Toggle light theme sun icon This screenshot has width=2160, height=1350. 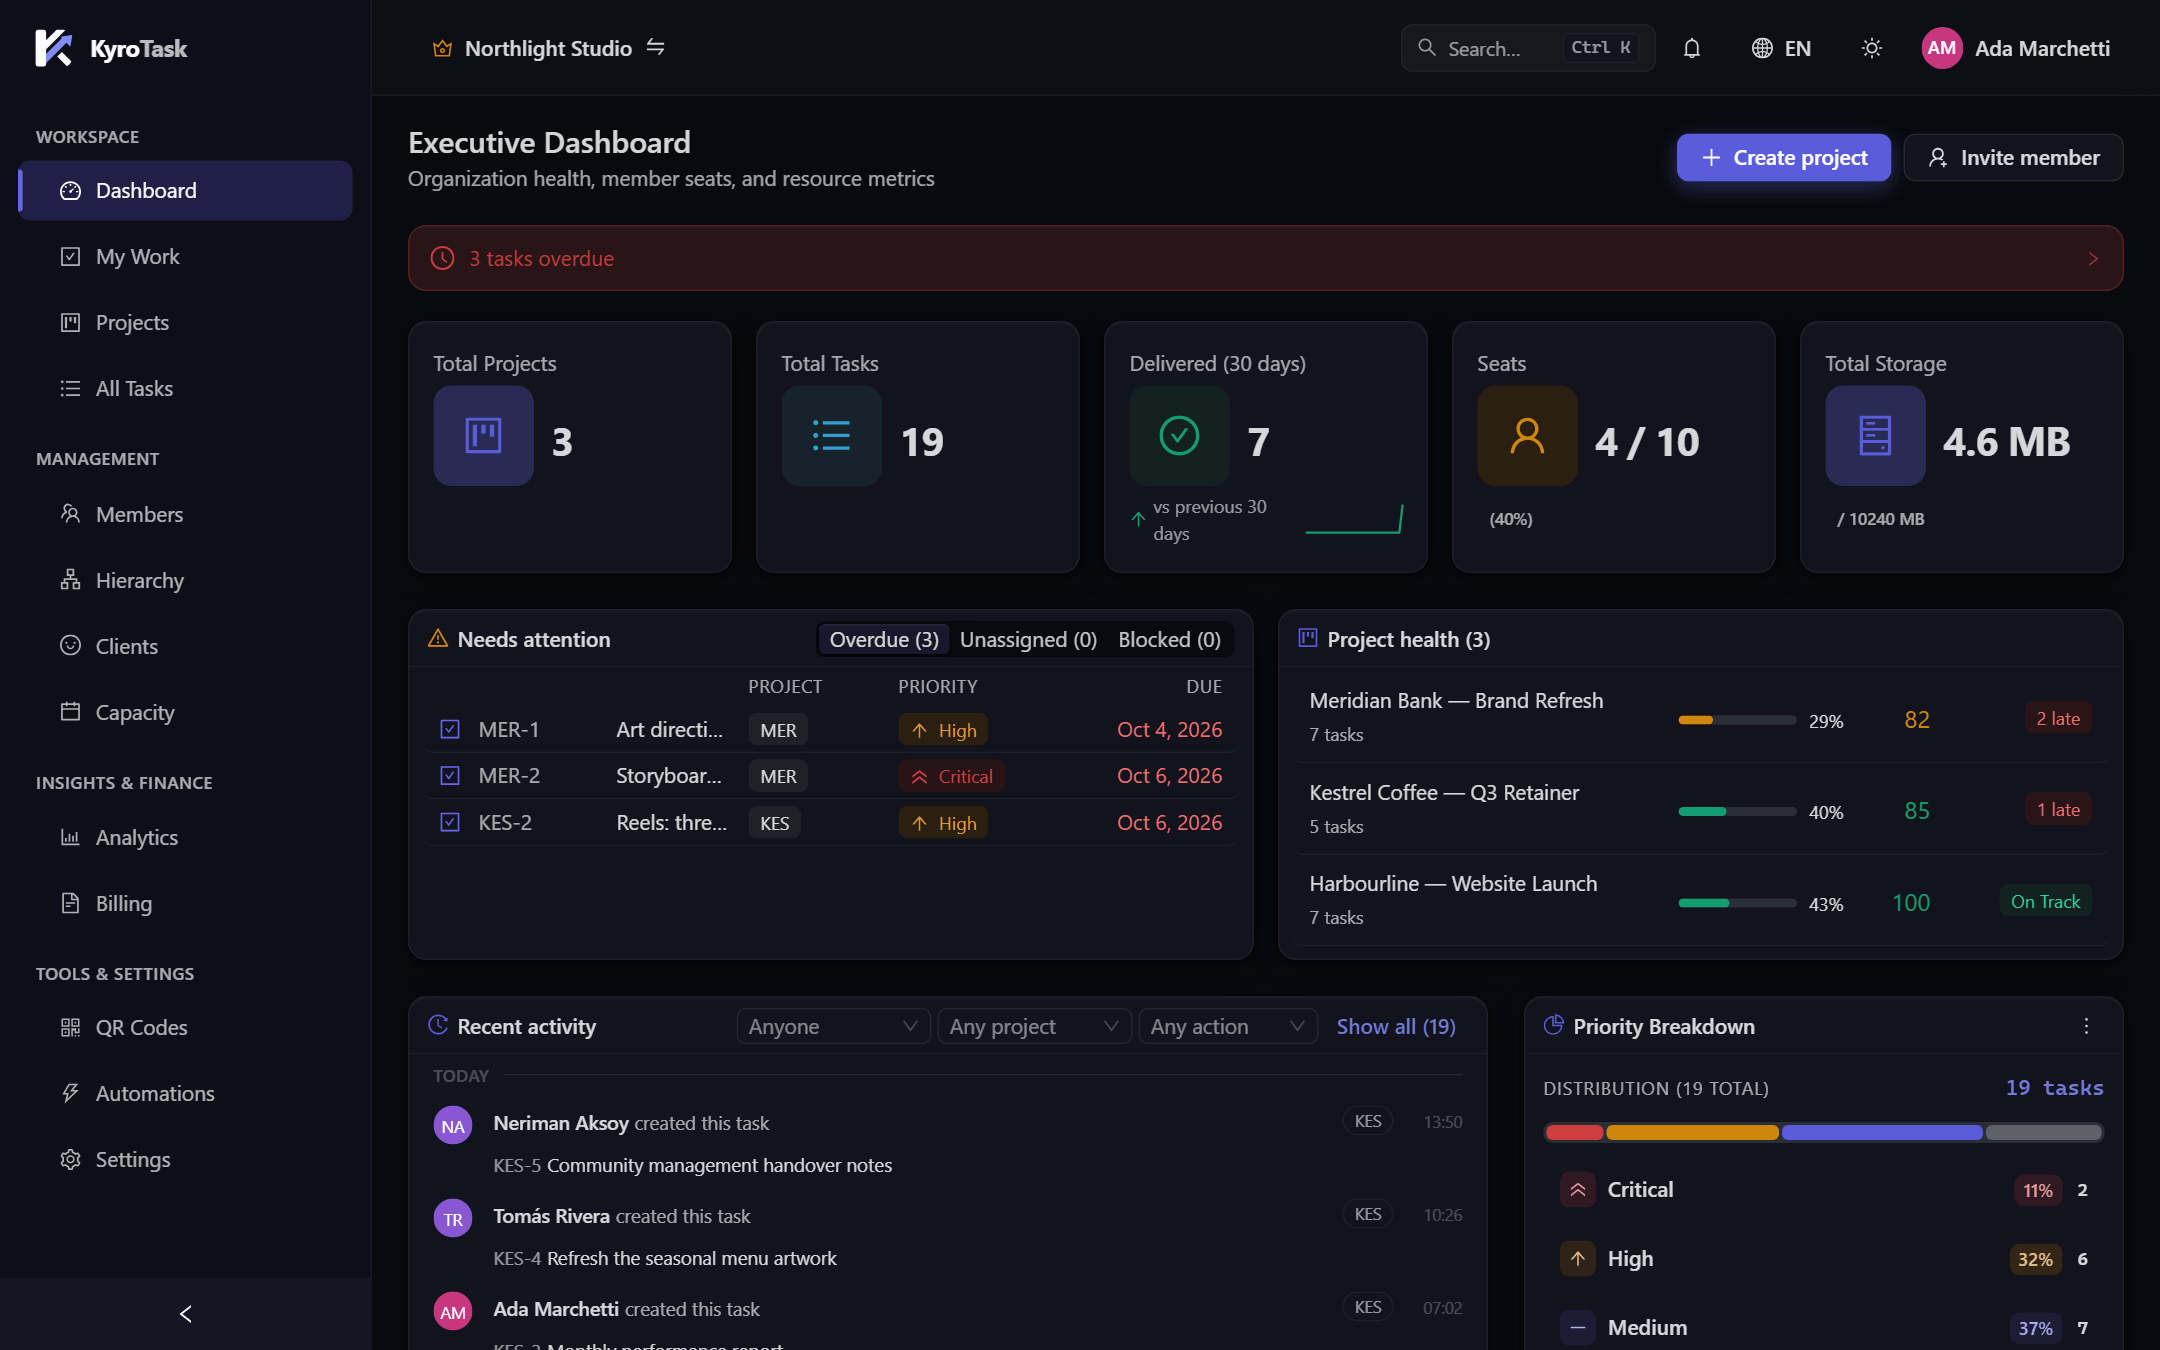click(x=1871, y=48)
